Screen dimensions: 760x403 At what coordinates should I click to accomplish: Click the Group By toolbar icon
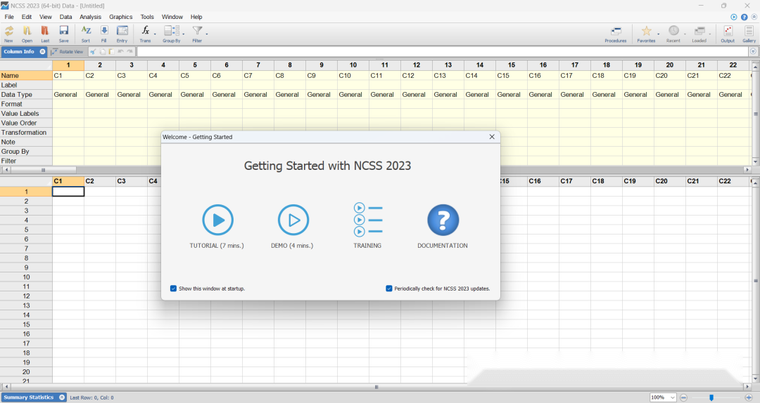tap(171, 32)
